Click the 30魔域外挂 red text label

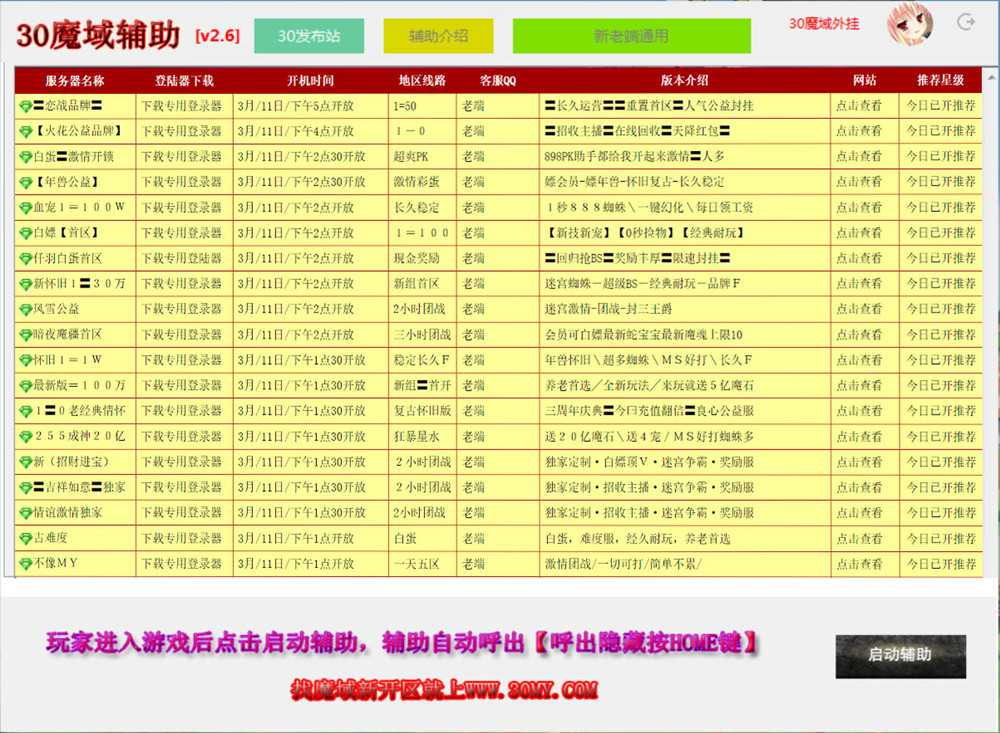pyautogui.click(x=823, y=24)
